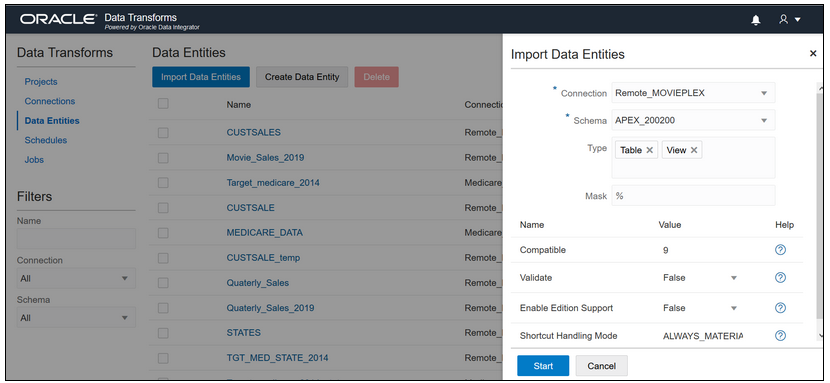830x383 pixels.
Task: Cancel the import dialog
Action: click(601, 366)
